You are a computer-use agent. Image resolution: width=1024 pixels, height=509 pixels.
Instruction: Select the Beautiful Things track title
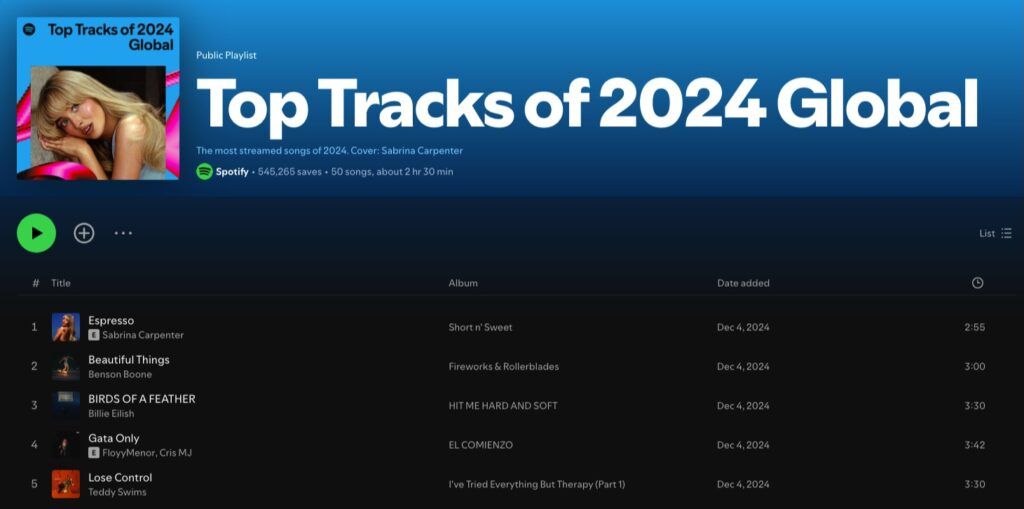(129, 359)
